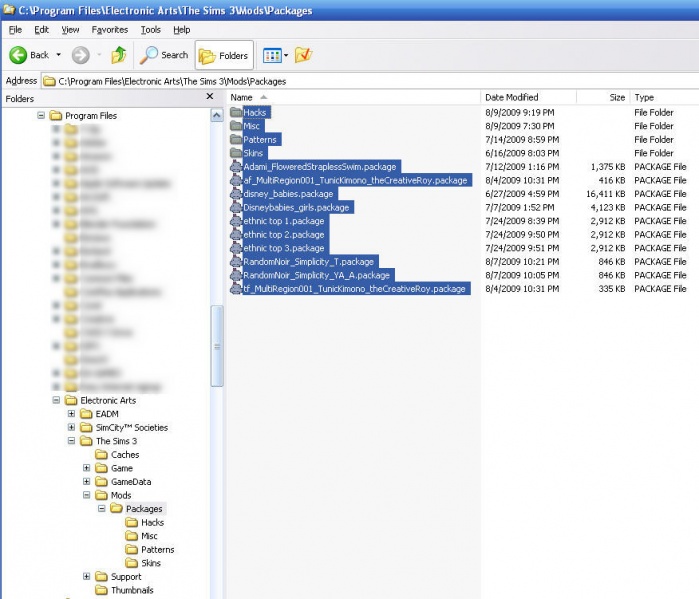Click RandomNoir_Simplicity_T.package file icon
The image size is (699, 599).
click(x=236, y=261)
